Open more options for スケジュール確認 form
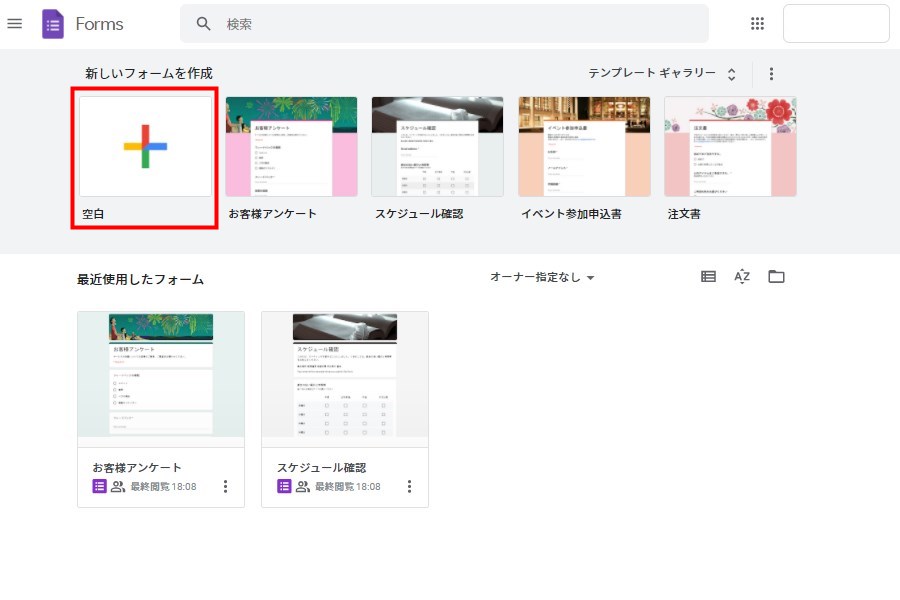 pos(409,486)
